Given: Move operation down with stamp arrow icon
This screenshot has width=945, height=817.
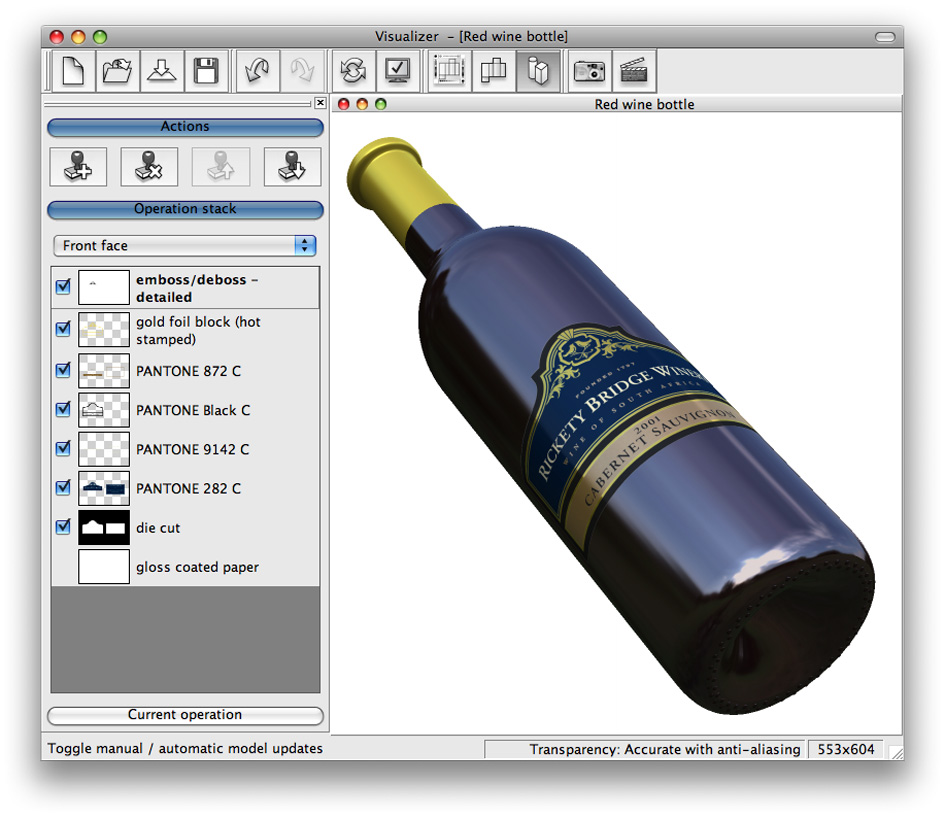Looking at the screenshot, I should pos(292,167).
